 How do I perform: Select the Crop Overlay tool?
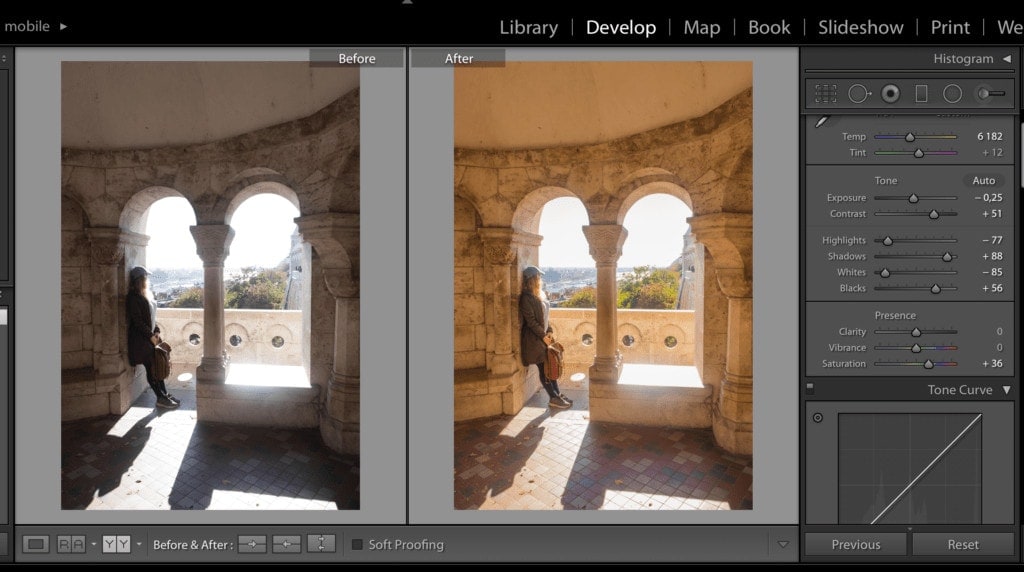pos(825,94)
